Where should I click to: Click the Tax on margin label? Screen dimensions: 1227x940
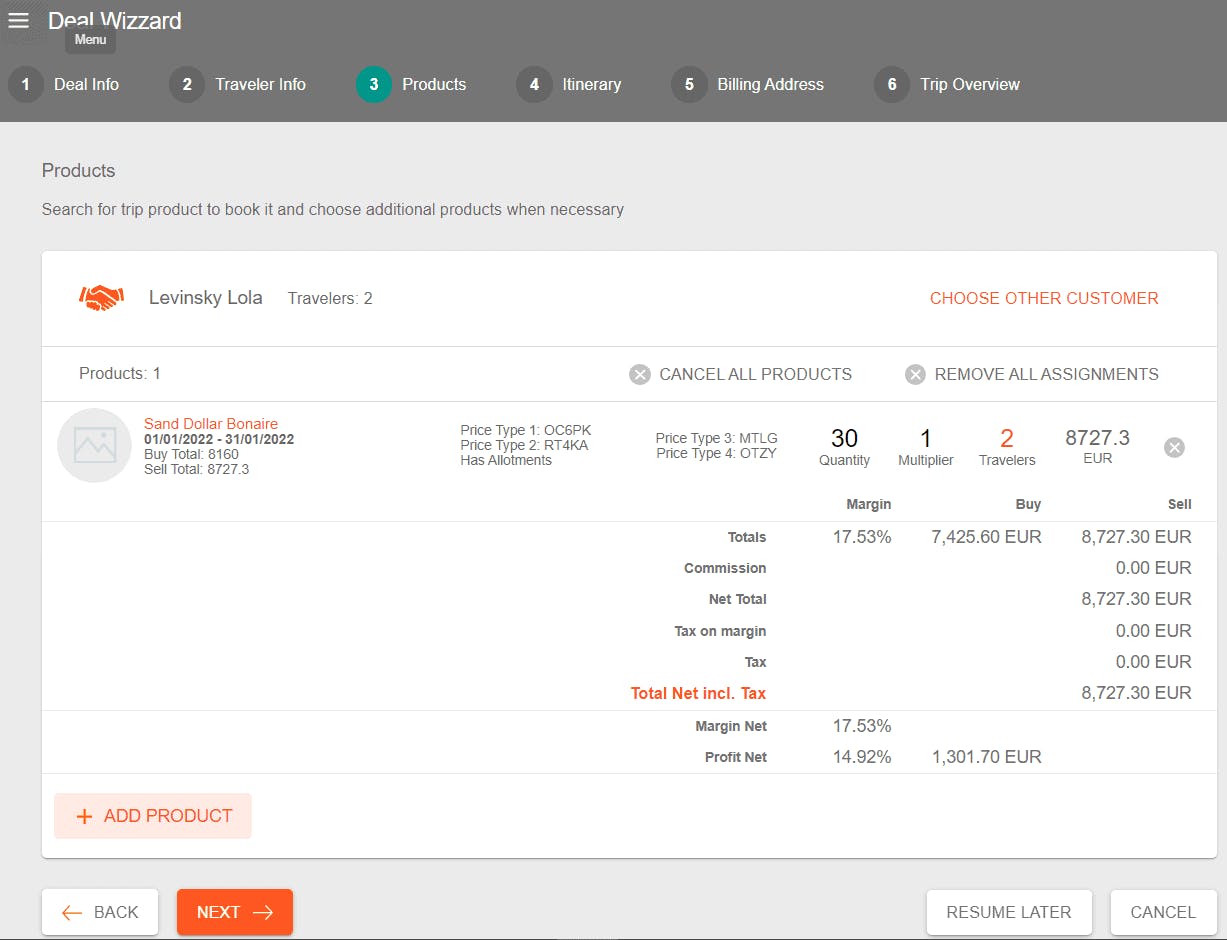[x=721, y=631]
